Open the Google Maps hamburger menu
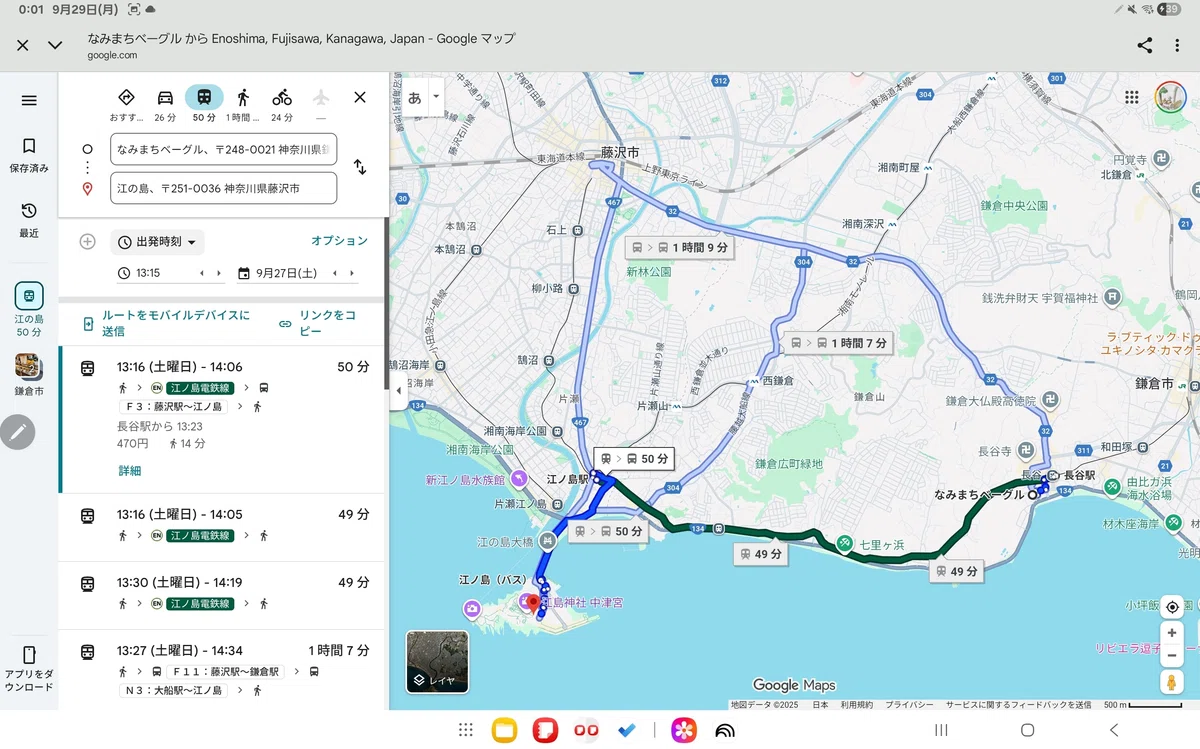1200x749 pixels. click(x=29, y=100)
